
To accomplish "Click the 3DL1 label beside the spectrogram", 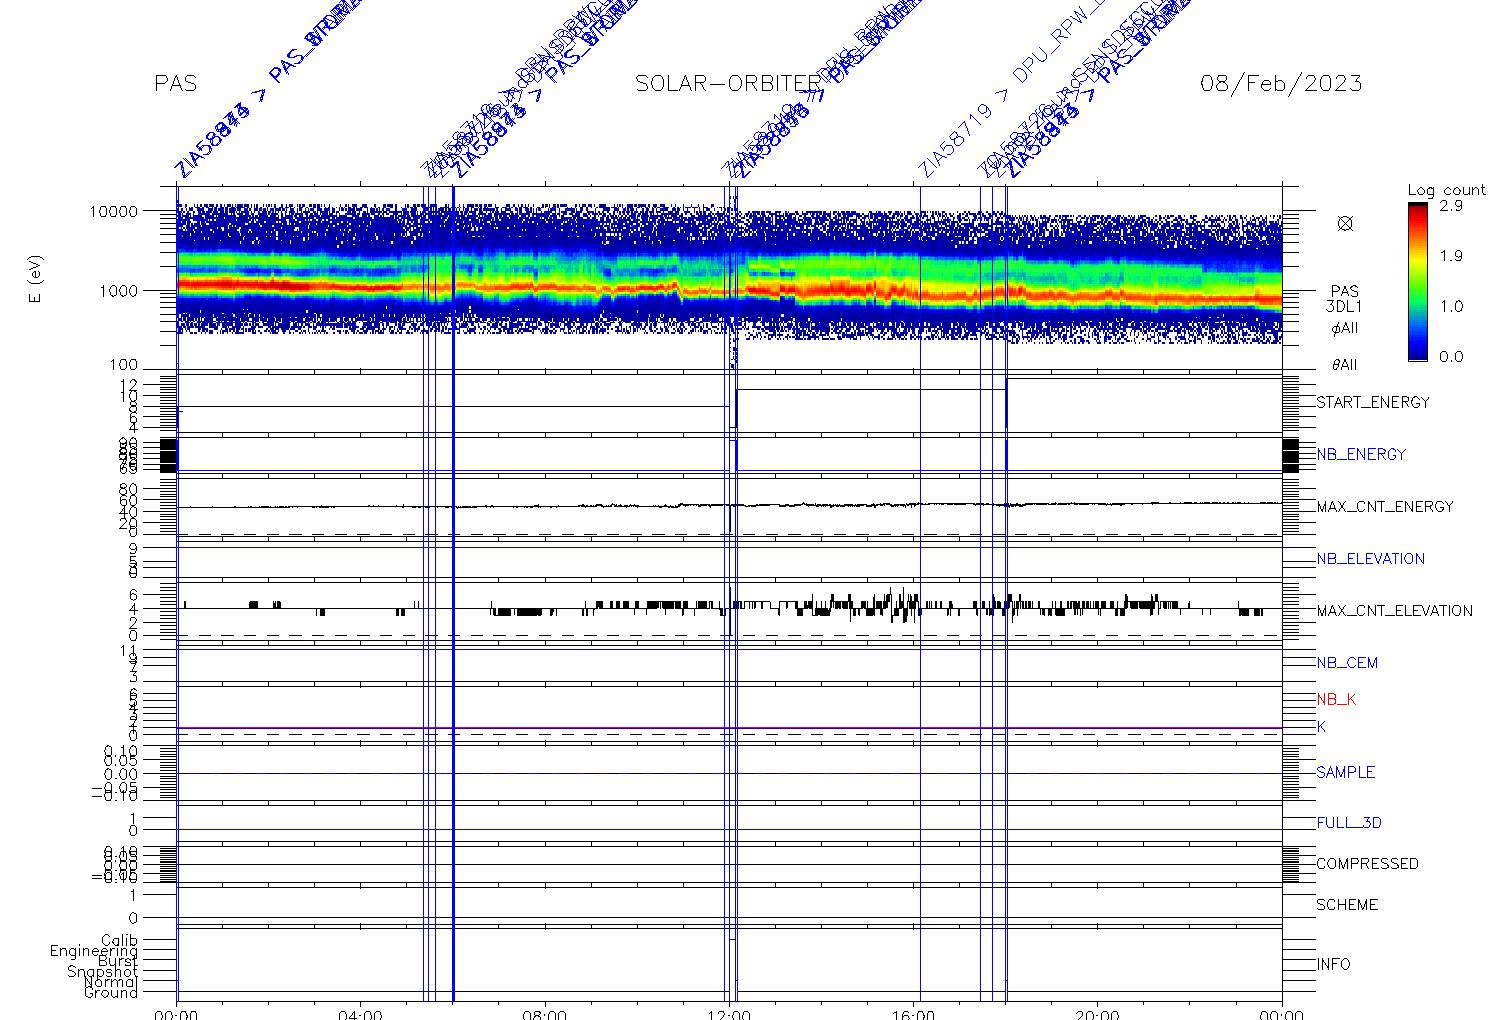I will 1344,308.
